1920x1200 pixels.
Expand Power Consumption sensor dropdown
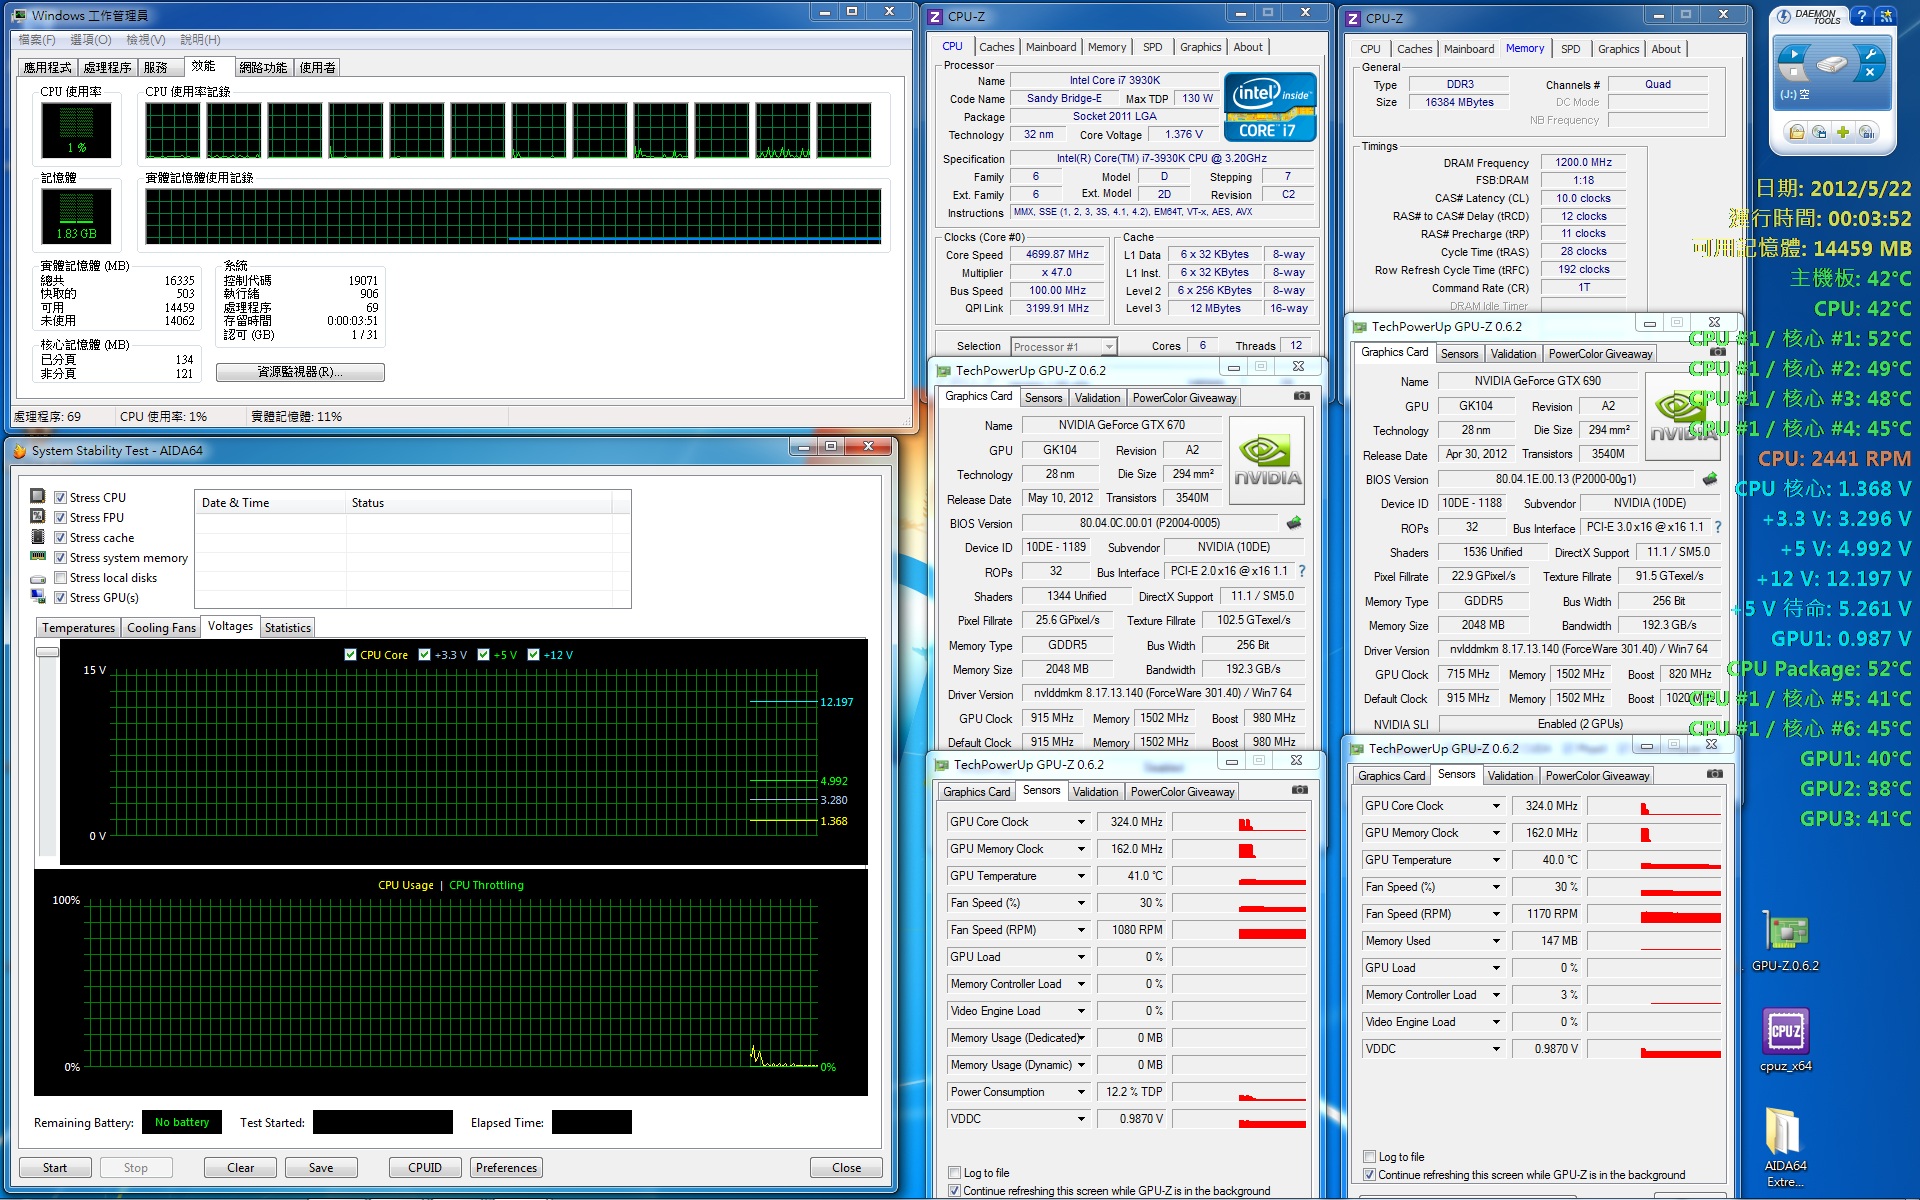[x=1081, y=1092]
